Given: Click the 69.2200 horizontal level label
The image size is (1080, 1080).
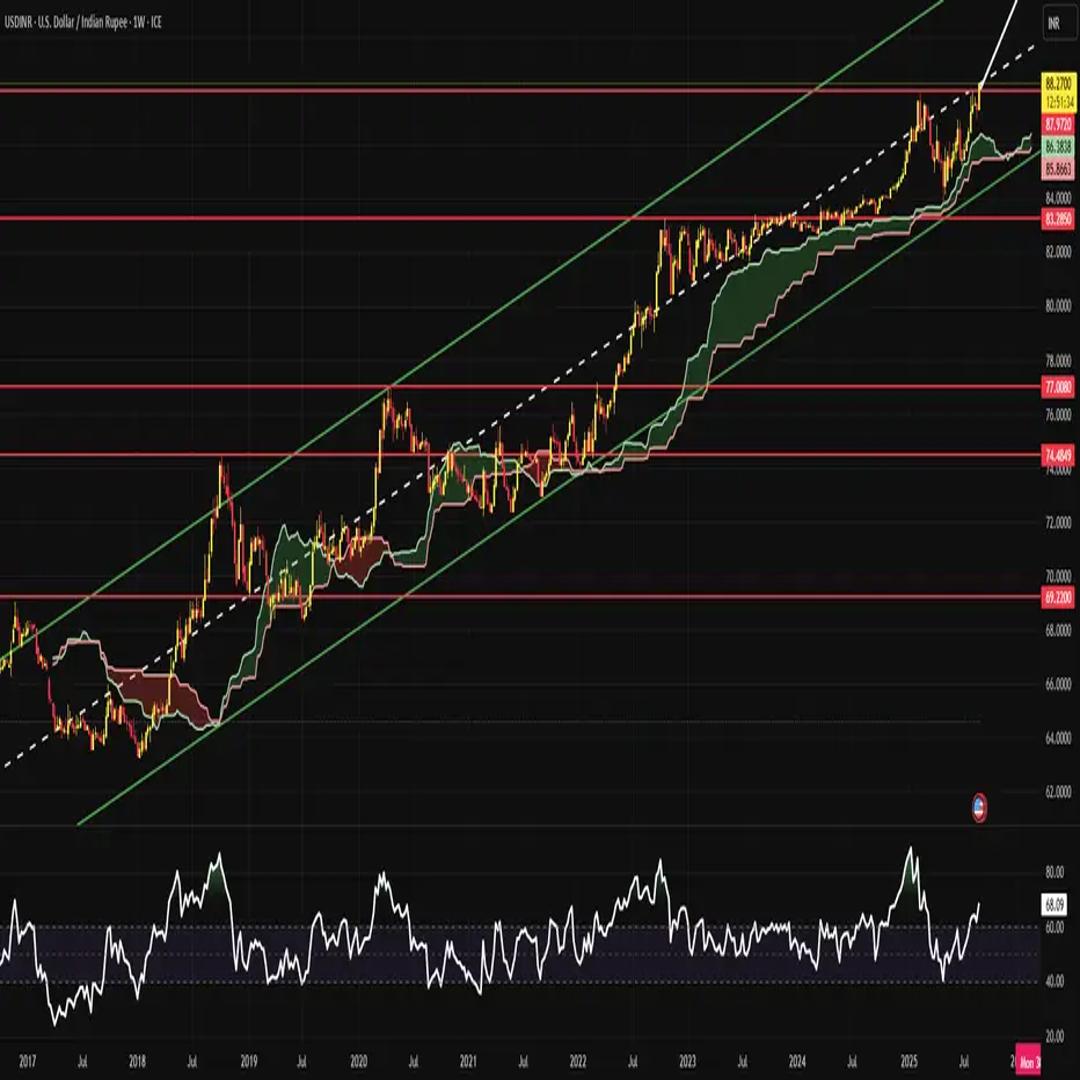Looking at the screenshot, I should pos(1058,597).
